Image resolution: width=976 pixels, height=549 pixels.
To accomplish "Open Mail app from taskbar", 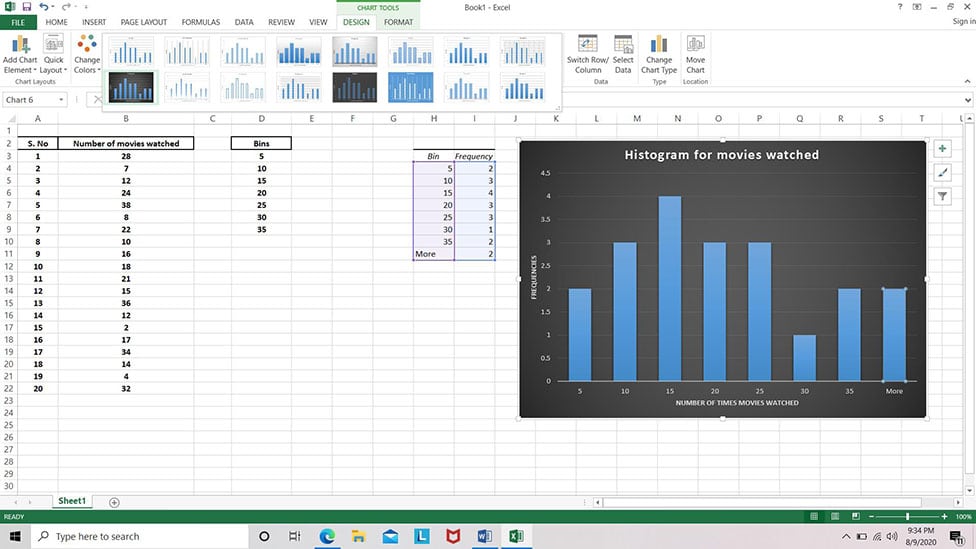I will 390,536.
